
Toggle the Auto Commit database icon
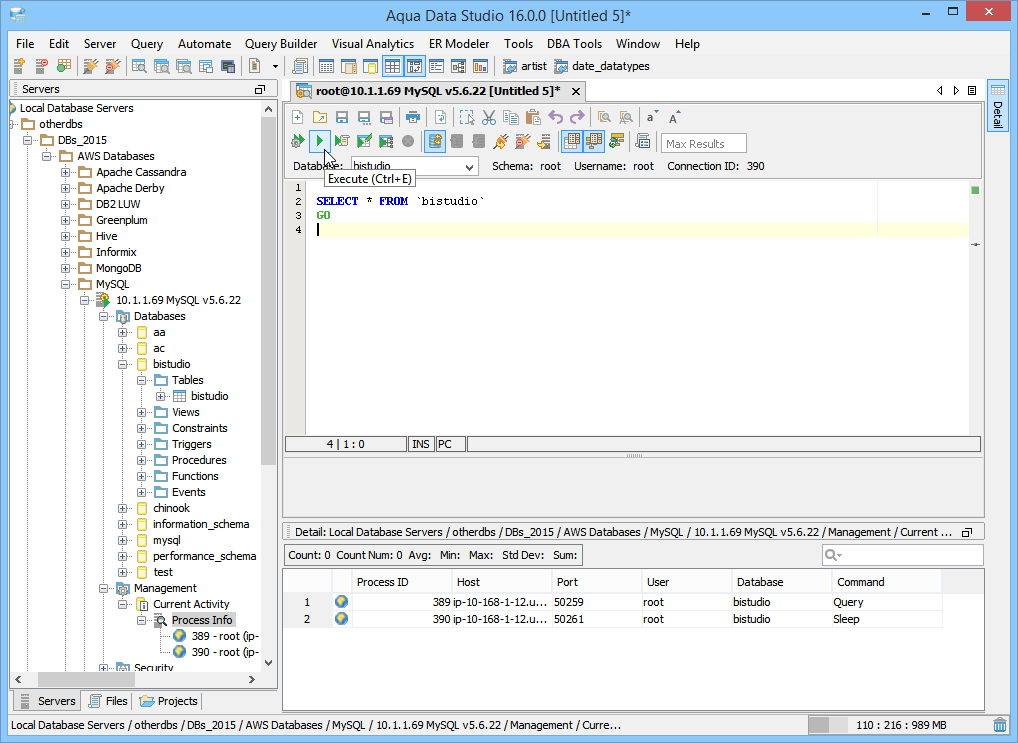435,140
